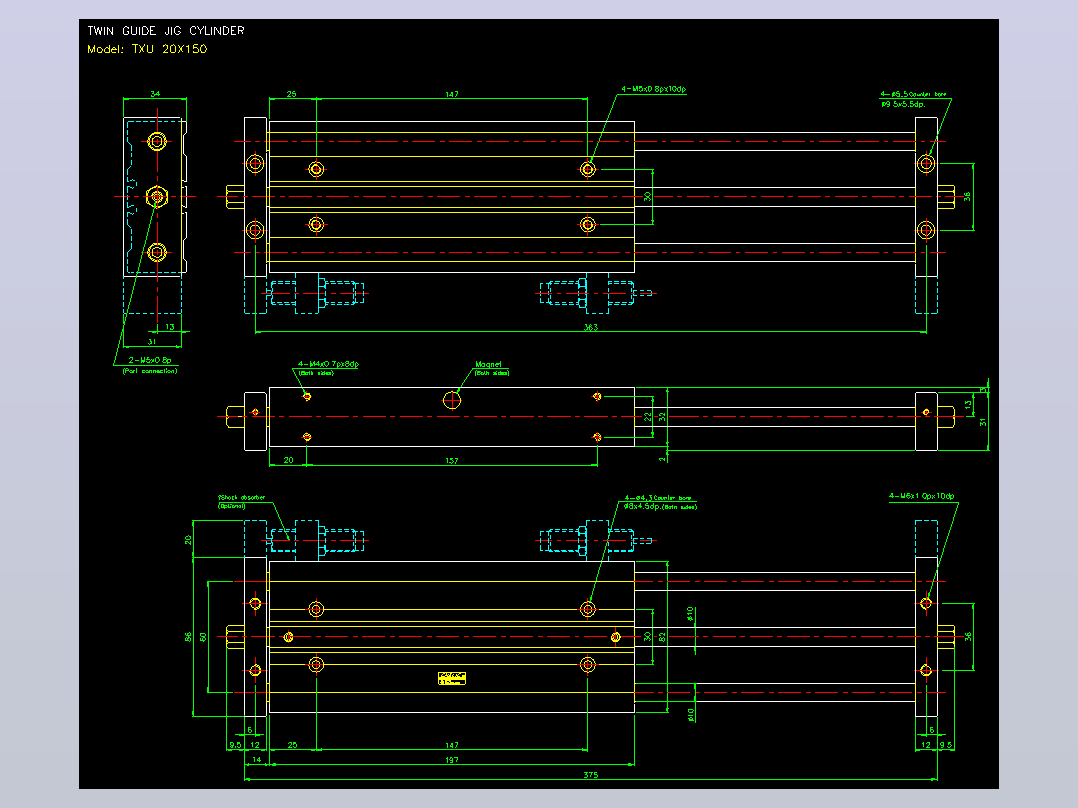This screenshot has width=1078, height=808.
Task: Click the '4-M6x1.0px10dp' thread callout
Action: (x=921, y=496)
